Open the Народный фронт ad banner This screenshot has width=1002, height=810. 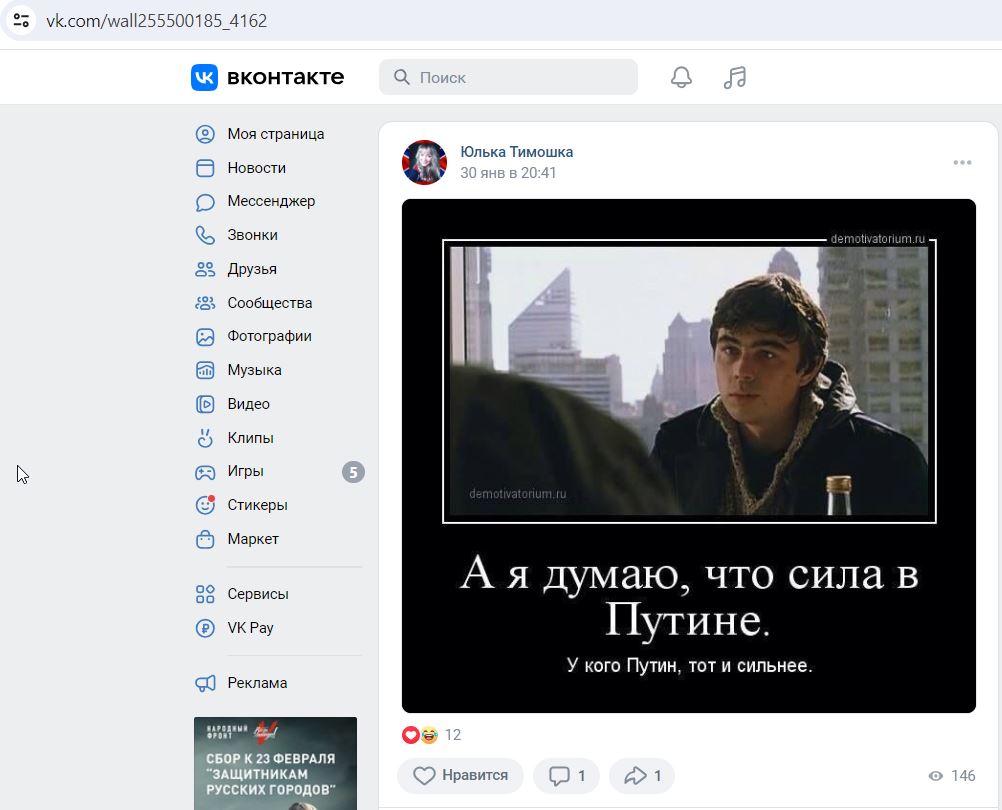tap(275, 763)
